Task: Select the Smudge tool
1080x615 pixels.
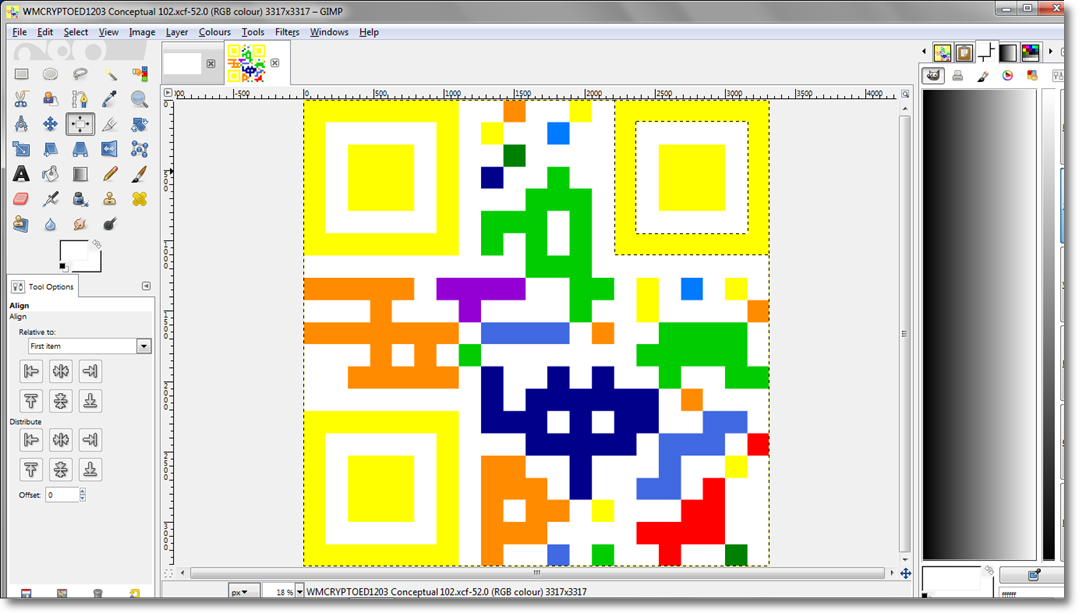Action: pyautogui.click(x=80, y=224)
